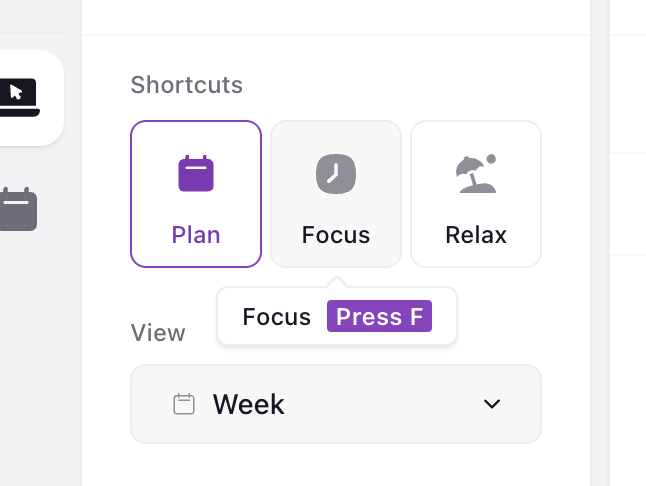Viewport: 646px width, 486px height.
Task: Expand view options via chevron arrow
Action: pyautogui.click(x=492, y=404)
